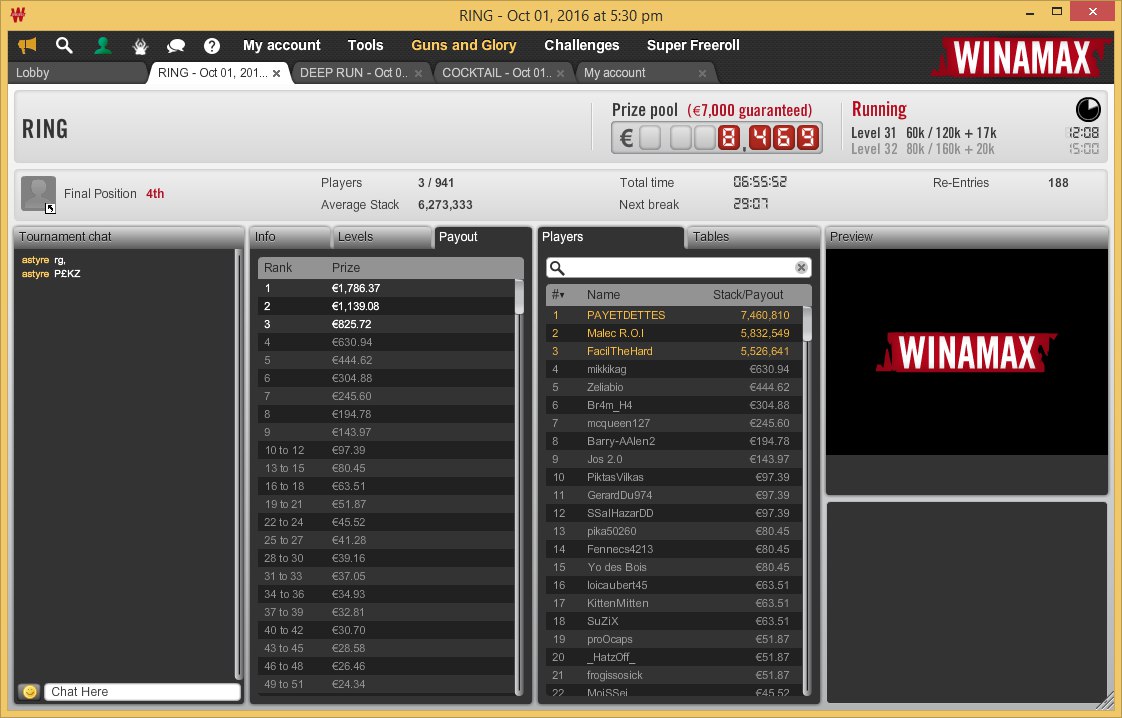Click the megaphone announcements icon
Image resolution: width=1122 pixels, height=718 pixels.
coord(27,46)
